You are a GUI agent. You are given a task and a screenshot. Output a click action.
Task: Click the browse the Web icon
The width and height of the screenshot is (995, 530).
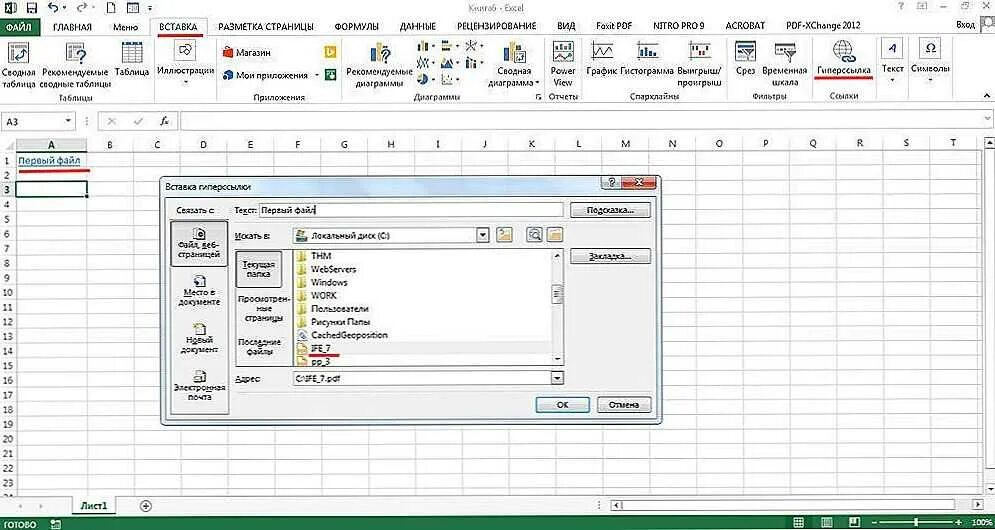(534, 235)
